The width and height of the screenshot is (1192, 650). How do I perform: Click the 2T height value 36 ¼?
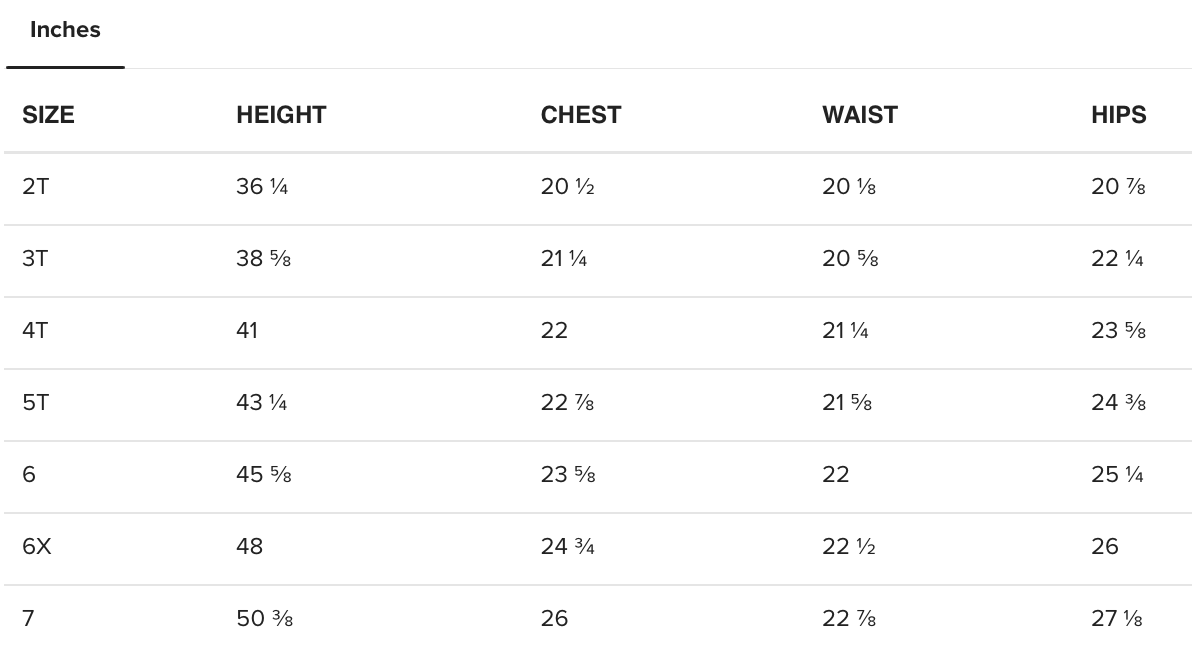pos(262,187)
